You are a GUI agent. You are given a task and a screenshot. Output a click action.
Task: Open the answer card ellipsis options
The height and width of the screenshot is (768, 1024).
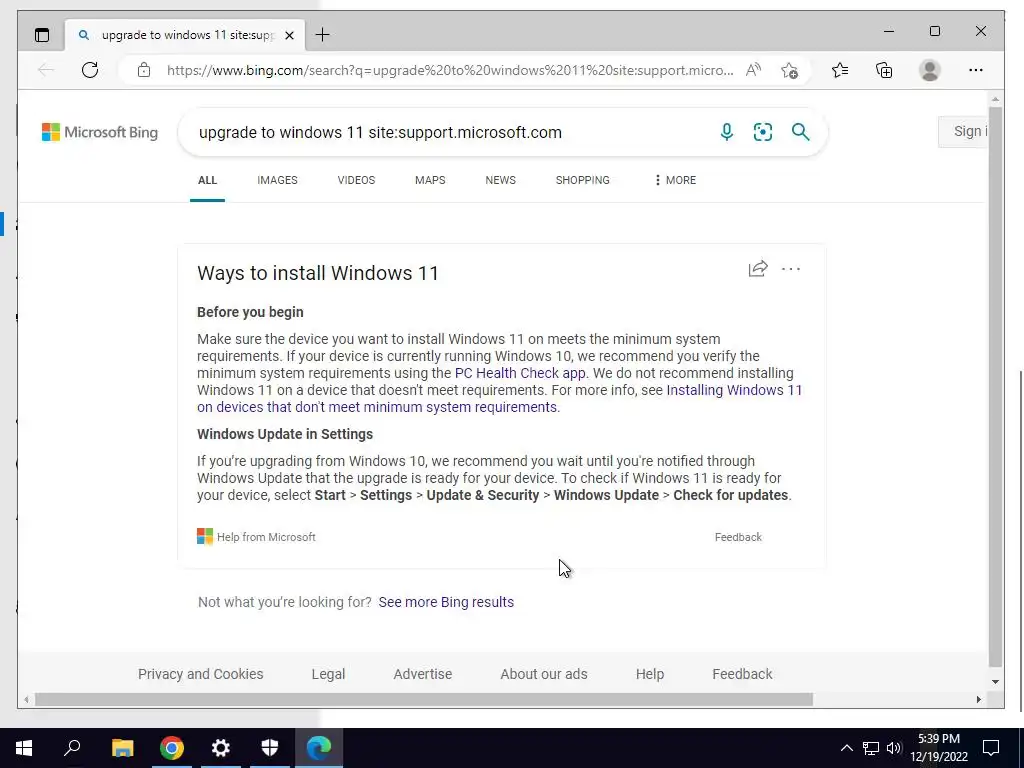(791, 269)
